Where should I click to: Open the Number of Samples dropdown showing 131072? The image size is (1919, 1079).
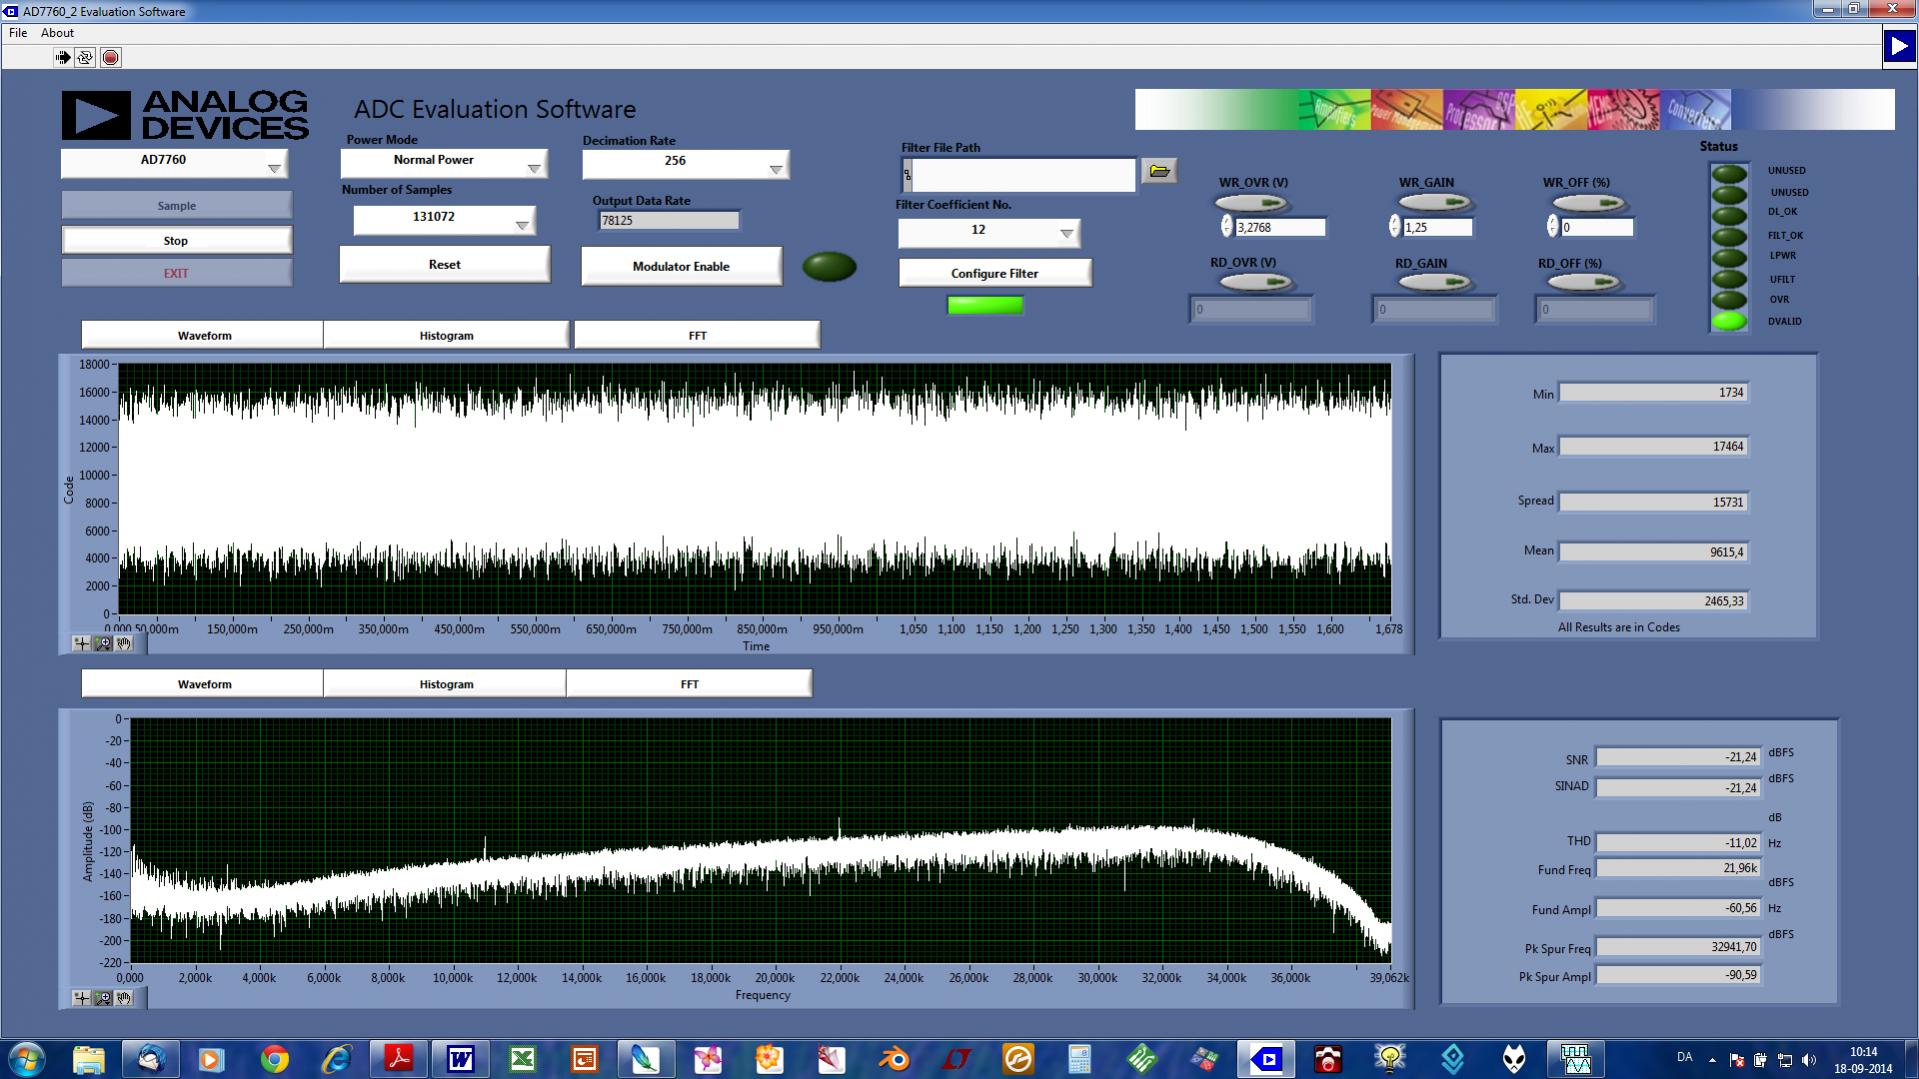coord(444,221)
